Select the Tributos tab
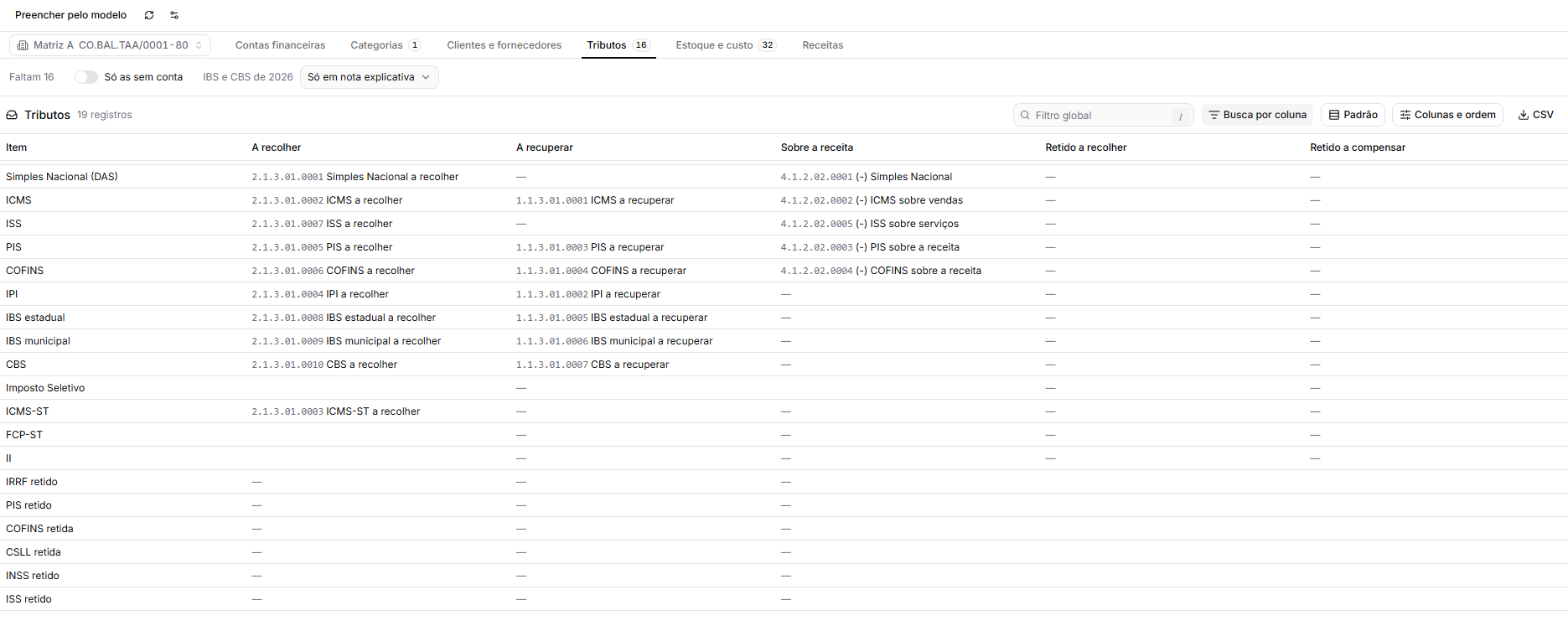The image size is (1568, 626). pos(619,45)
